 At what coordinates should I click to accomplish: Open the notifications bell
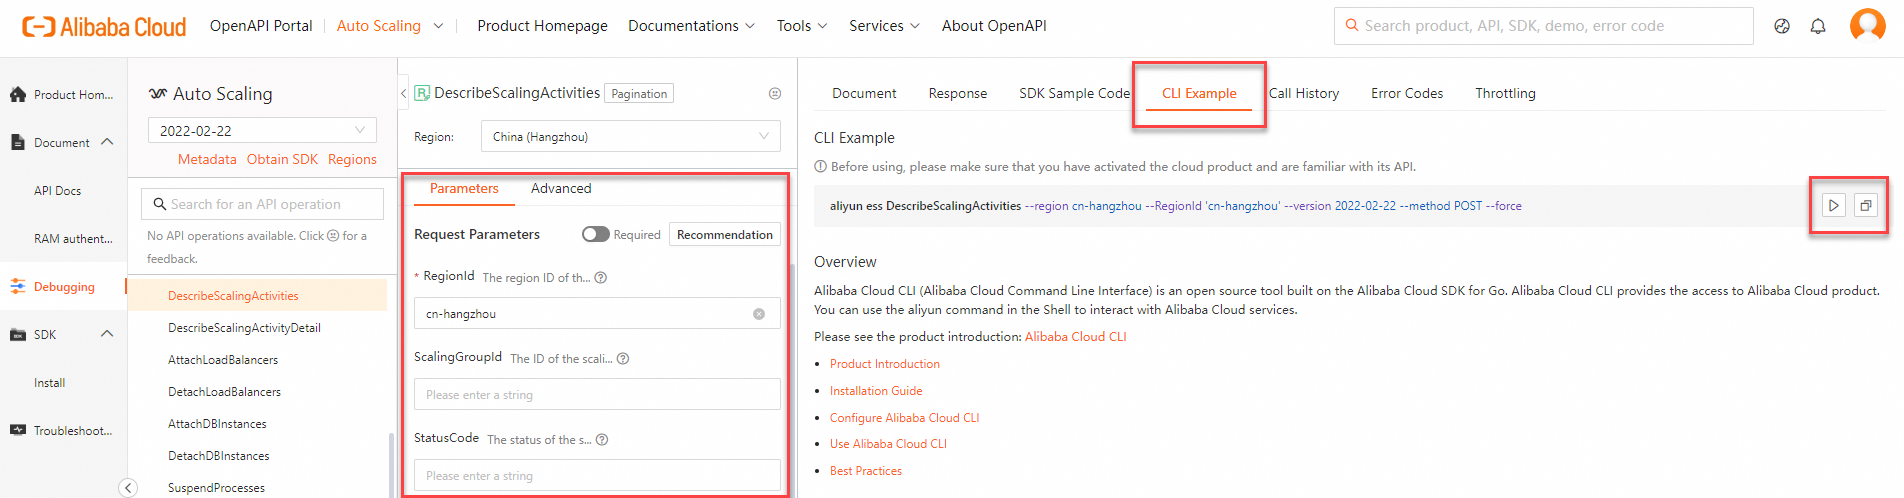pyautogui.click(x=1818, y=27)
